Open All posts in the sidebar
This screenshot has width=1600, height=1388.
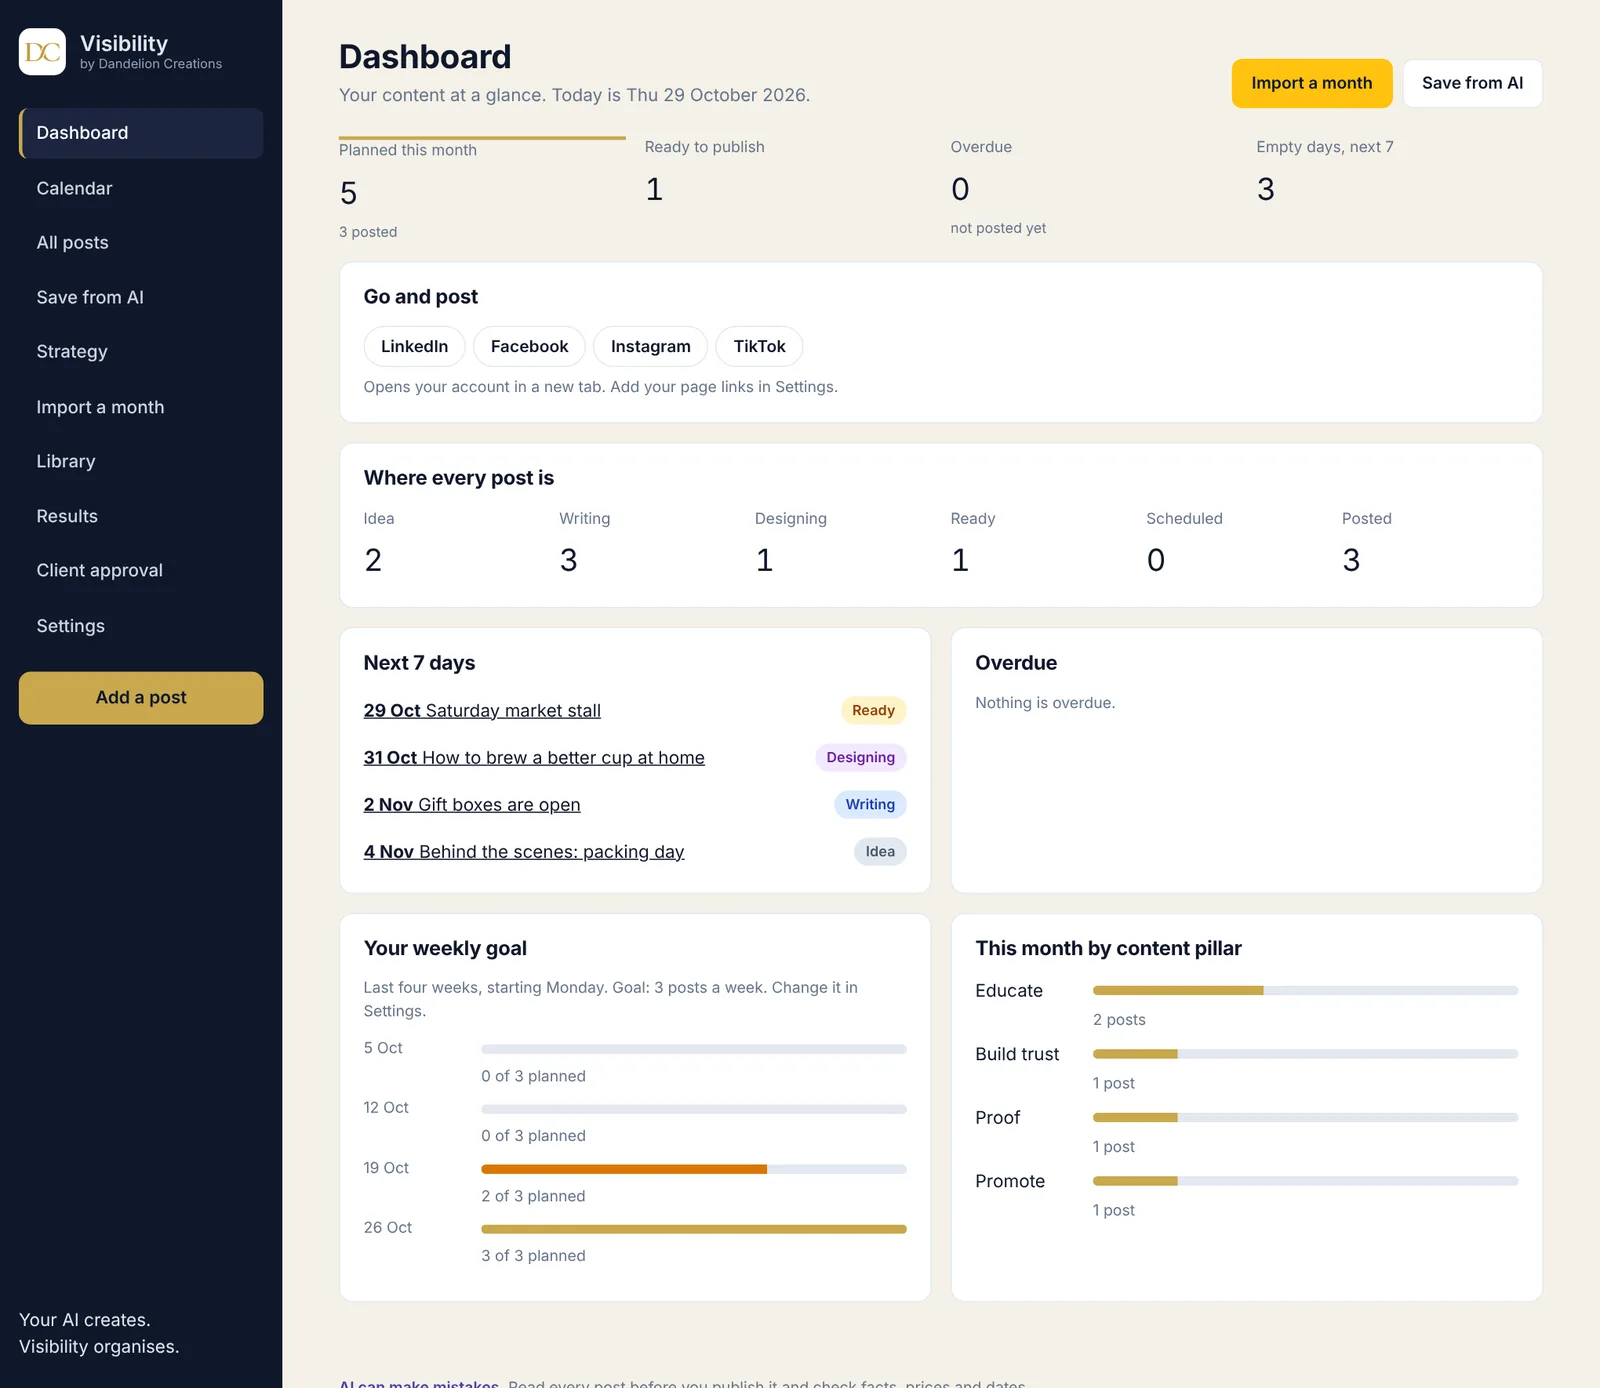pyautogui.click(x=141, y=242)
